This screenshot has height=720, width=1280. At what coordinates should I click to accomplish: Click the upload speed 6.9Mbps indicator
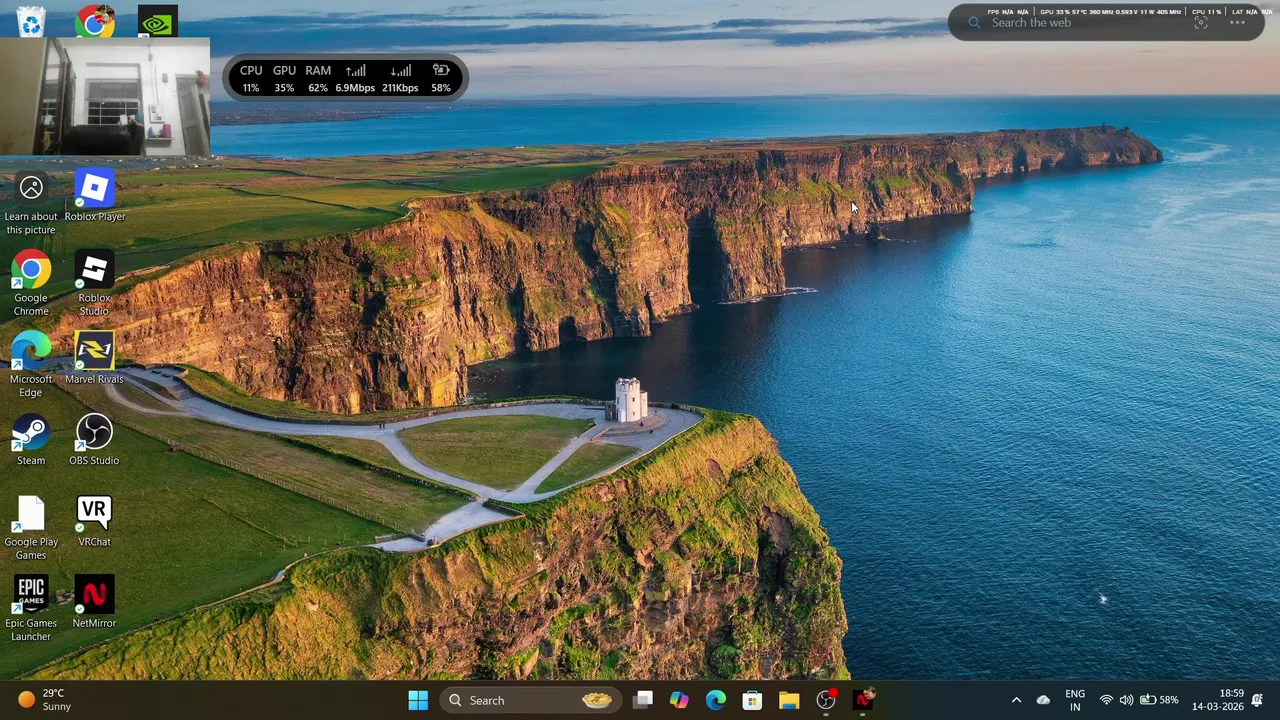coord(355,79)
